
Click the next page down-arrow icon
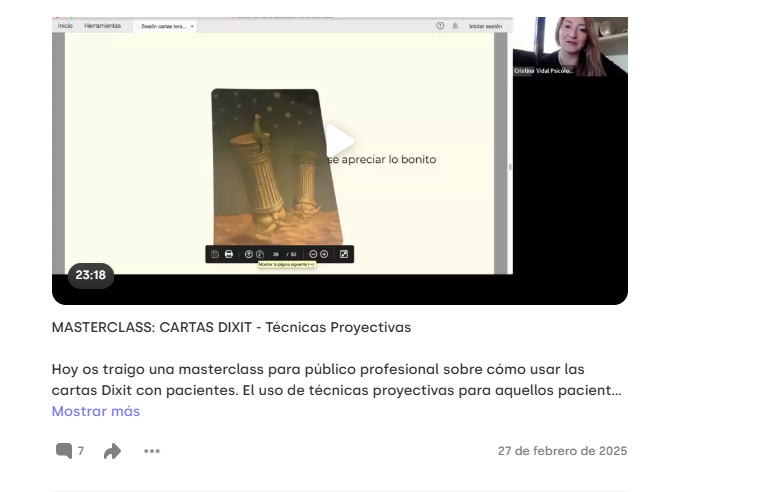click(260, 254)
